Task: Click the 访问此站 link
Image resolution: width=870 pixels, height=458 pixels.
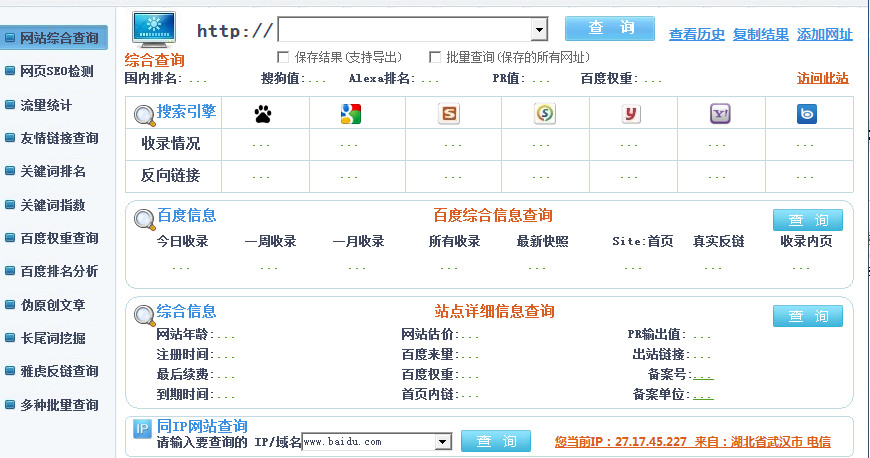Action: point(822,77)
